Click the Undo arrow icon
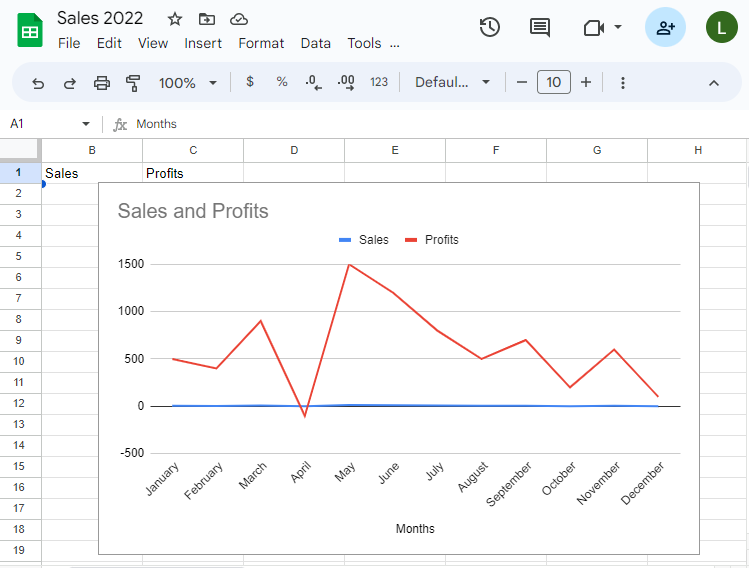Screen dimensions: 749x568 click(38, 83)
